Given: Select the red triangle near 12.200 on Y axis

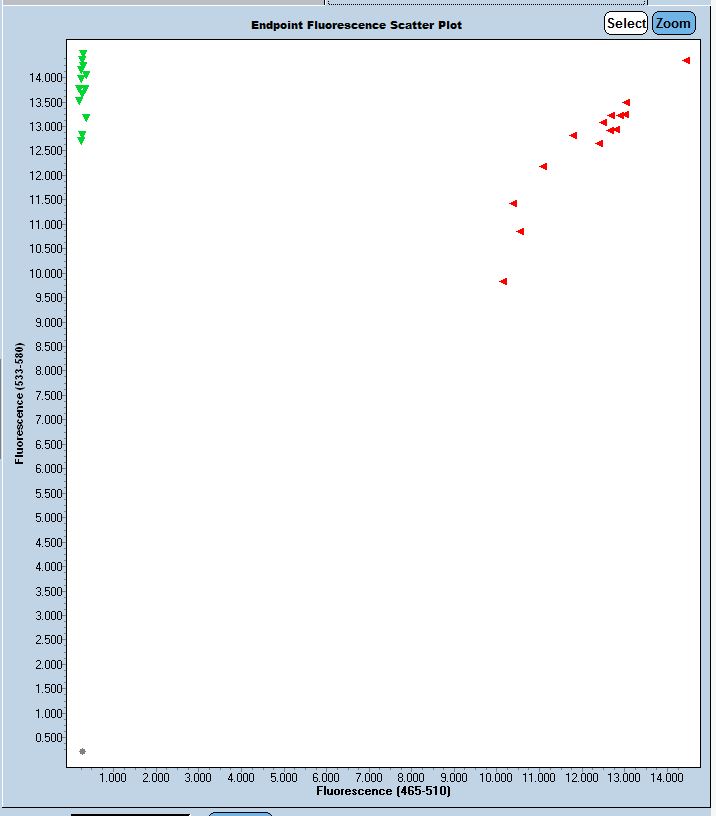Looking at the screenshot, I should click(x=543, y=167).
